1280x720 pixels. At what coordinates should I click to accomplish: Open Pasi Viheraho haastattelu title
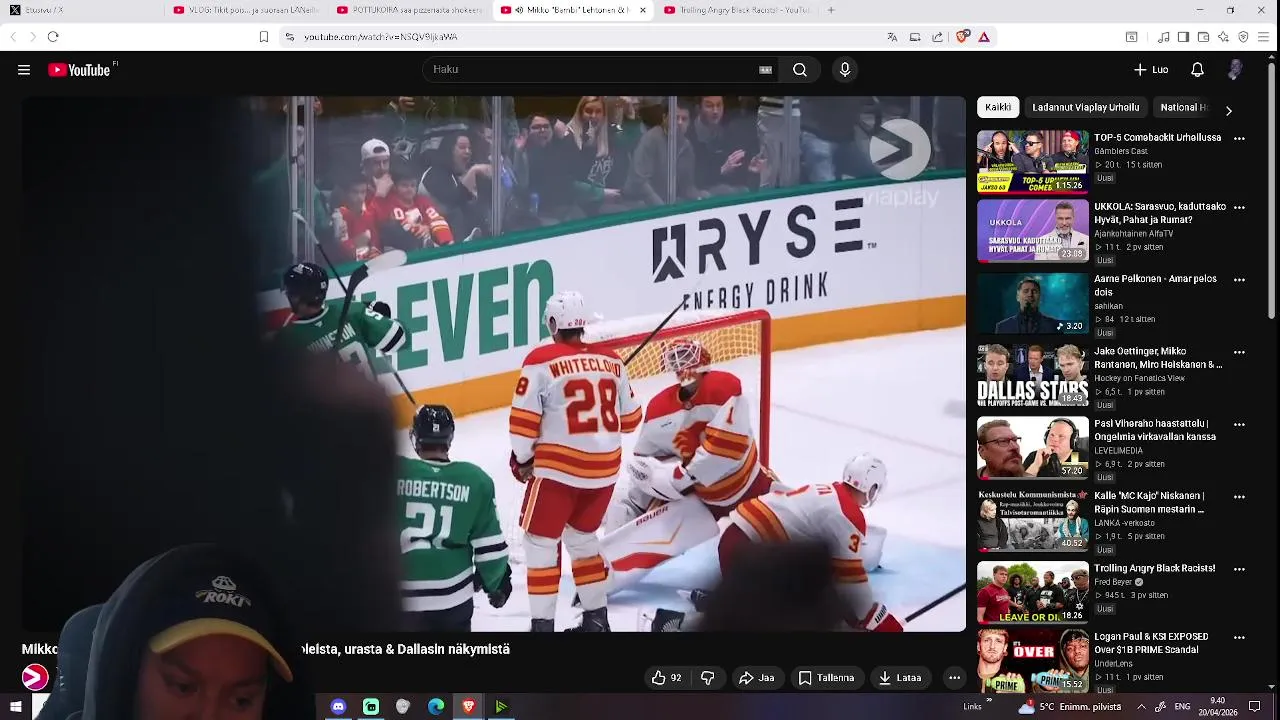[1155, 430]
